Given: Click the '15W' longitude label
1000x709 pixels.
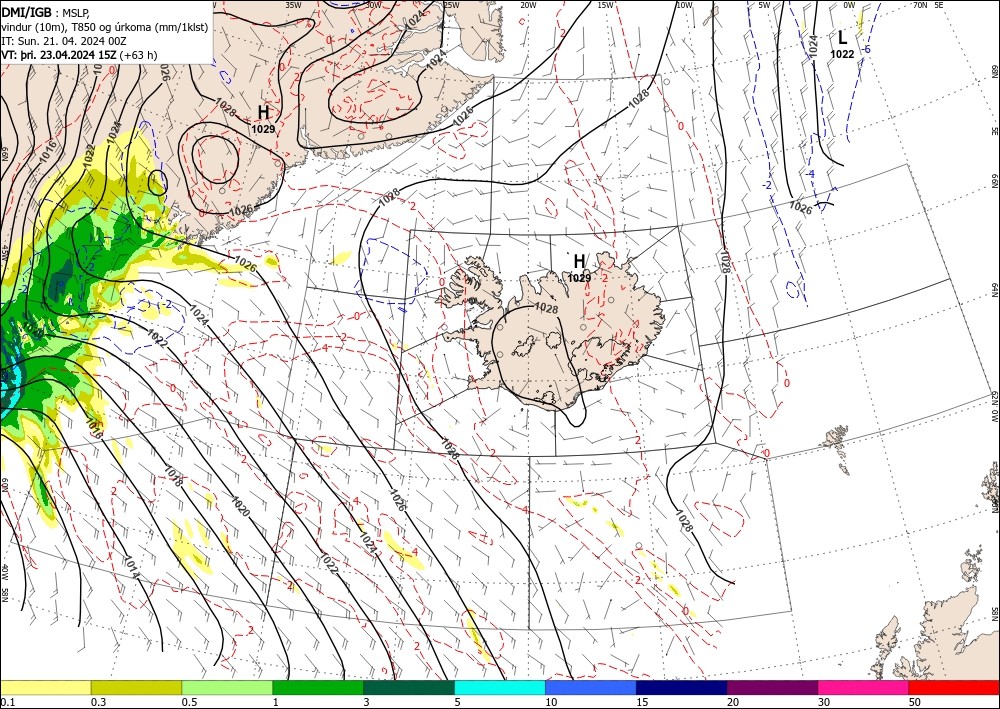Looking at the screenshot, I should (x=606, y=5).
